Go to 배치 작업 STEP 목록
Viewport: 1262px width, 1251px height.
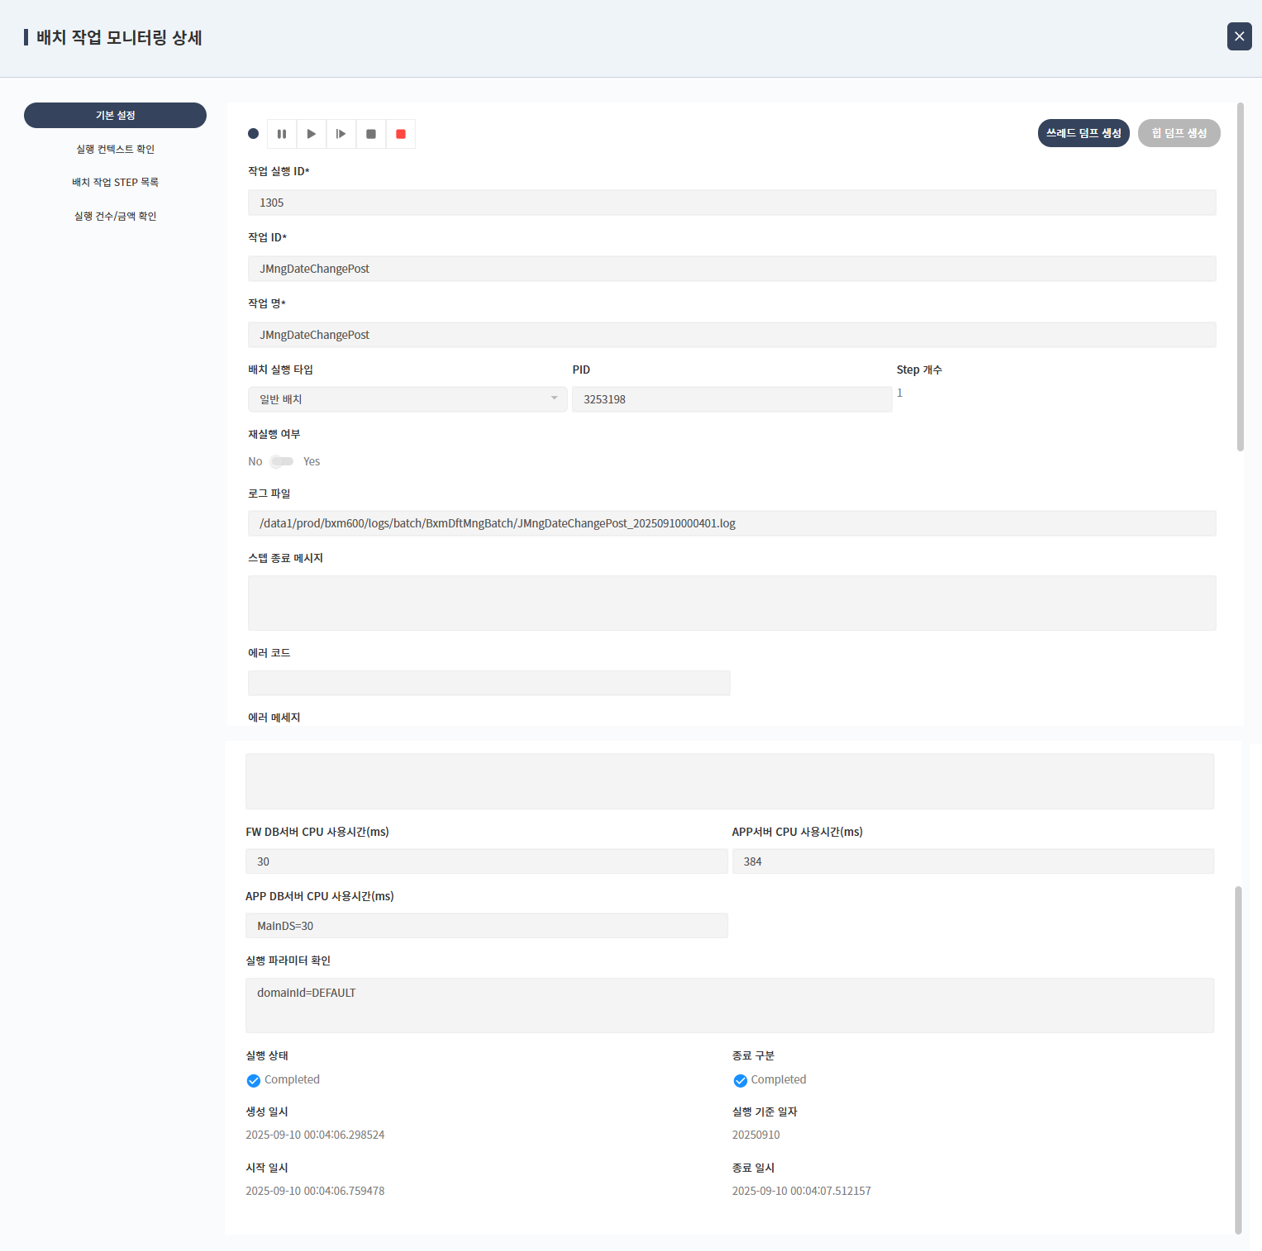115,183
